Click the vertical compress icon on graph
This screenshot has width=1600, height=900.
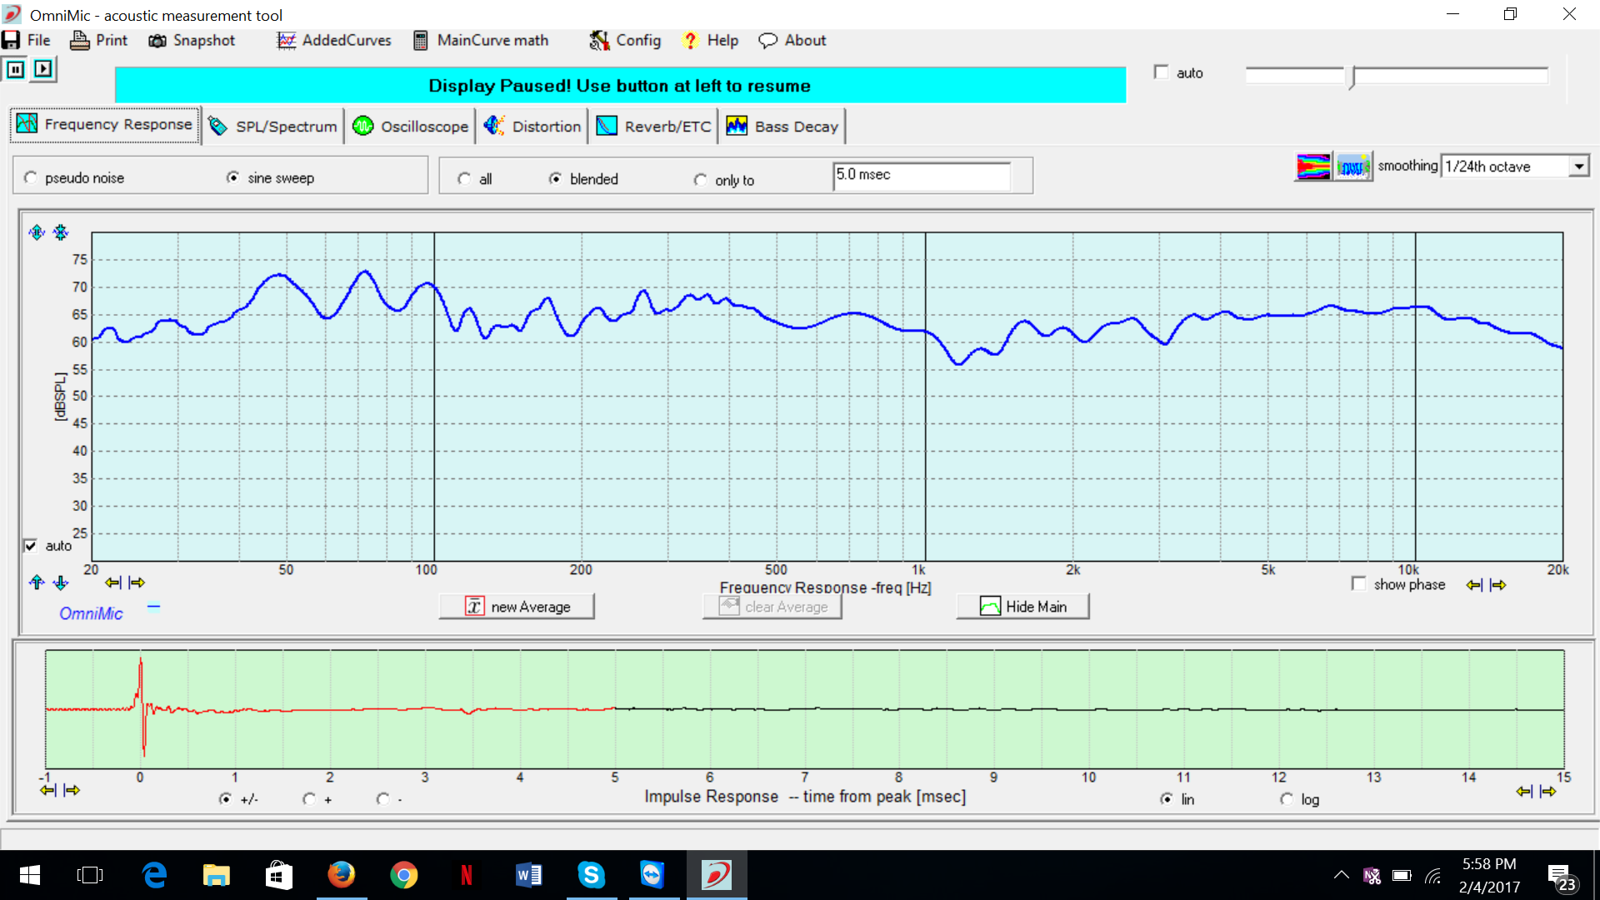tap(61, 232)
